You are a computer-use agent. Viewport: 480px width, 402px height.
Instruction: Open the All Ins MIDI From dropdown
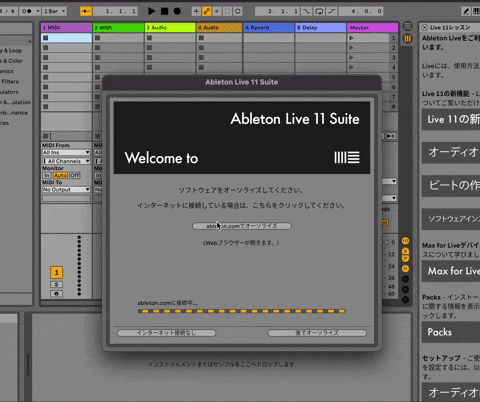pyautogui.click(x=66, y=152)
